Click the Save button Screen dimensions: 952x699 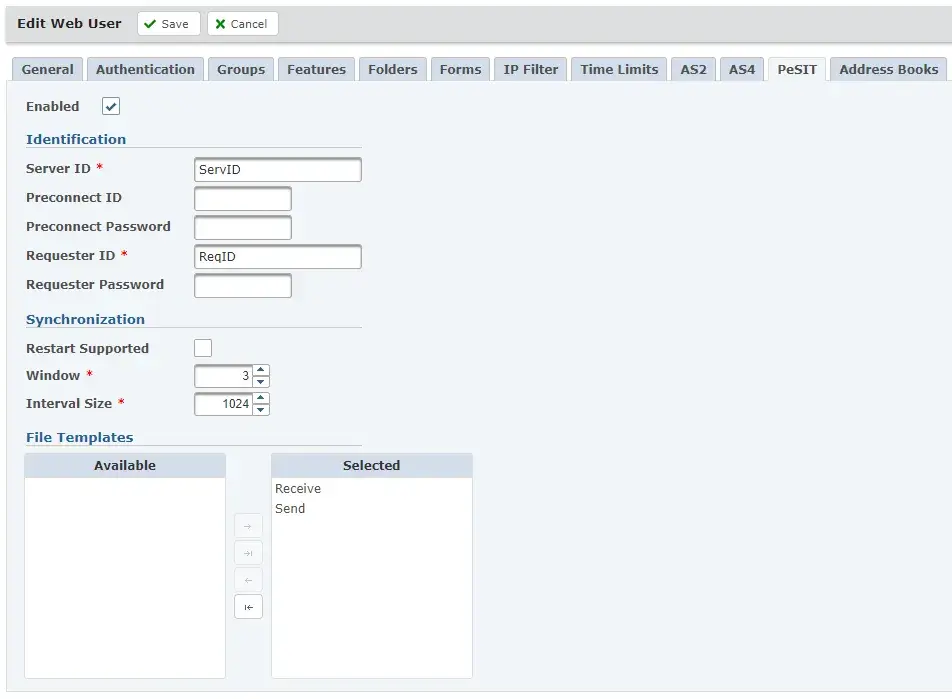(x=168, y=23)
